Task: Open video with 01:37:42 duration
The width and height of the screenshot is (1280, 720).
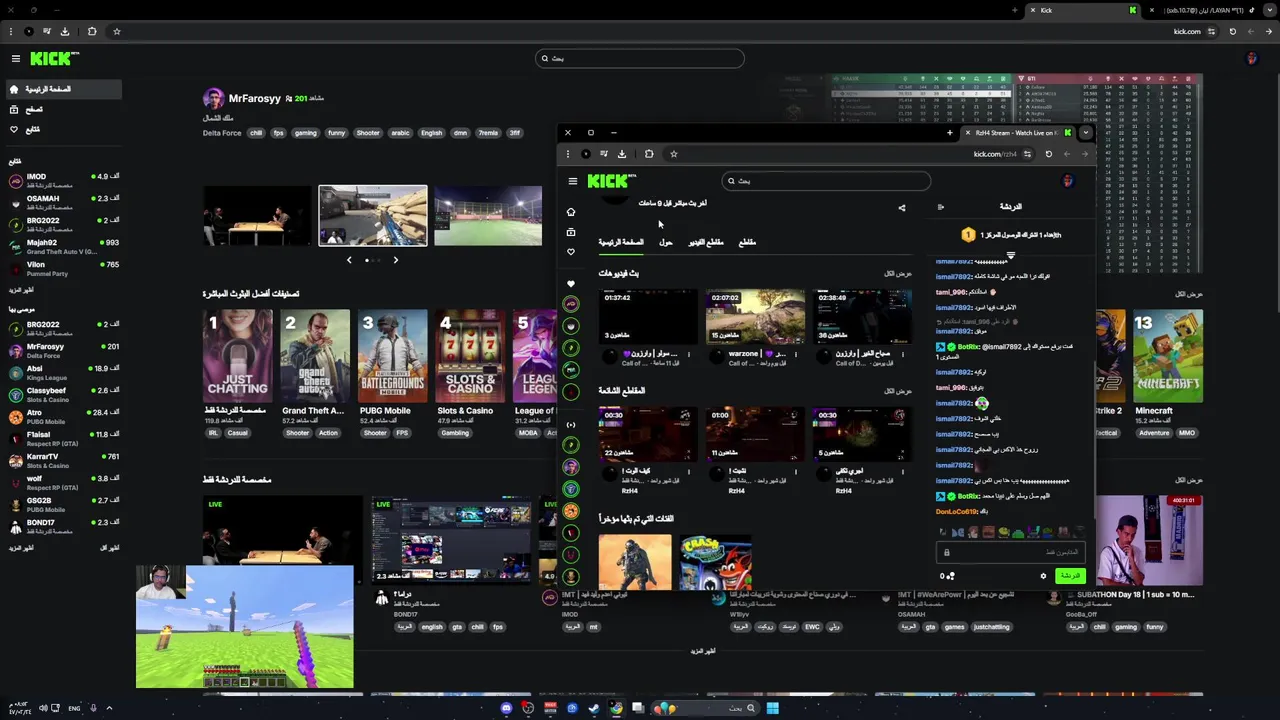Action: click(647, 316)
